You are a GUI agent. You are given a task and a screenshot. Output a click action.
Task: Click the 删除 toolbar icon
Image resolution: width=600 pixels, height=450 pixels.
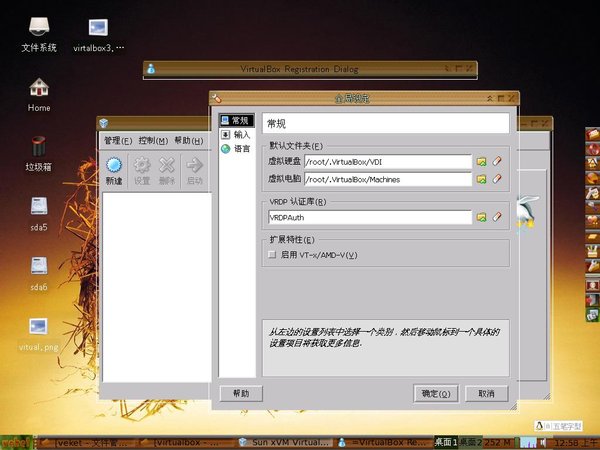click(167, 171)
